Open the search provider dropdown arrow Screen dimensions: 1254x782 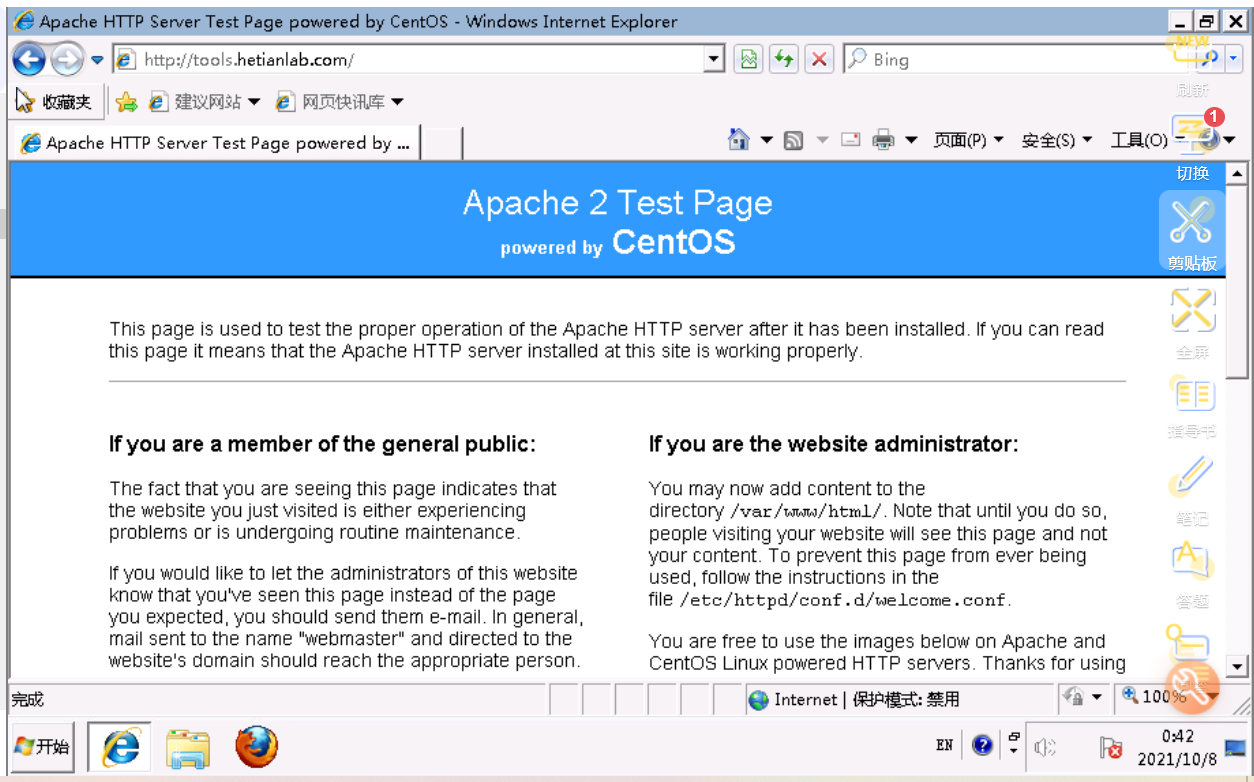pyautogui.click(x=1233, y=60)
